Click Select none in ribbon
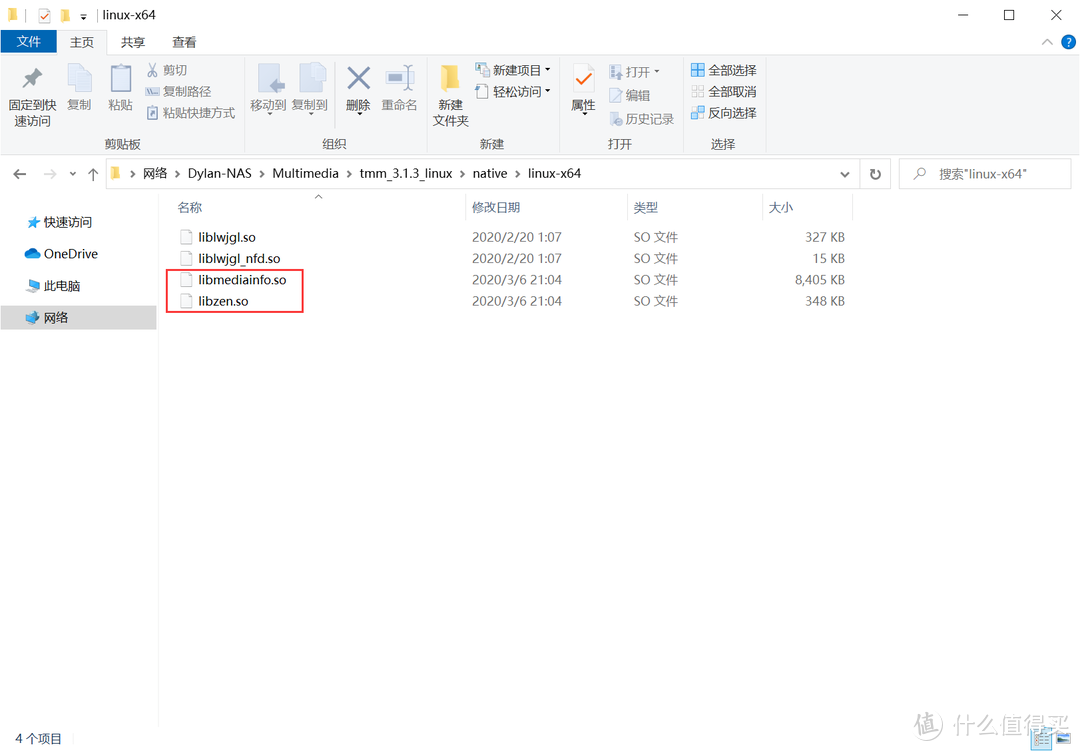The width and height of the screenshot is (1080, 751). [723, 92]
